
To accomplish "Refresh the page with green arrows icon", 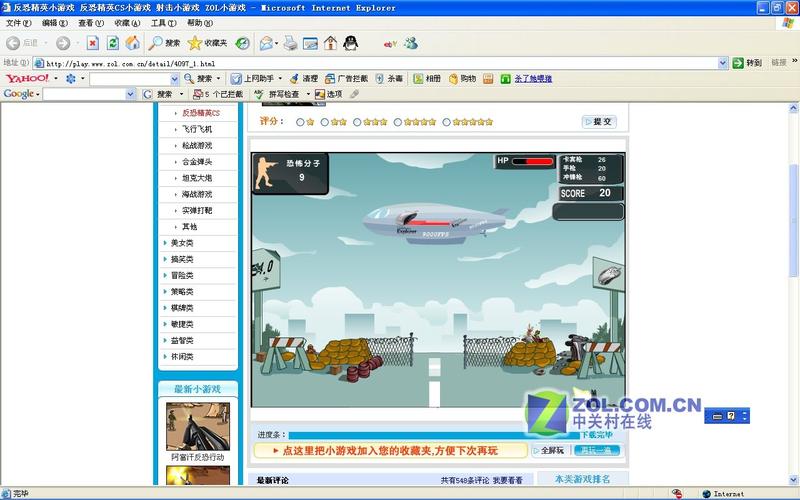I will click(113, 43).
